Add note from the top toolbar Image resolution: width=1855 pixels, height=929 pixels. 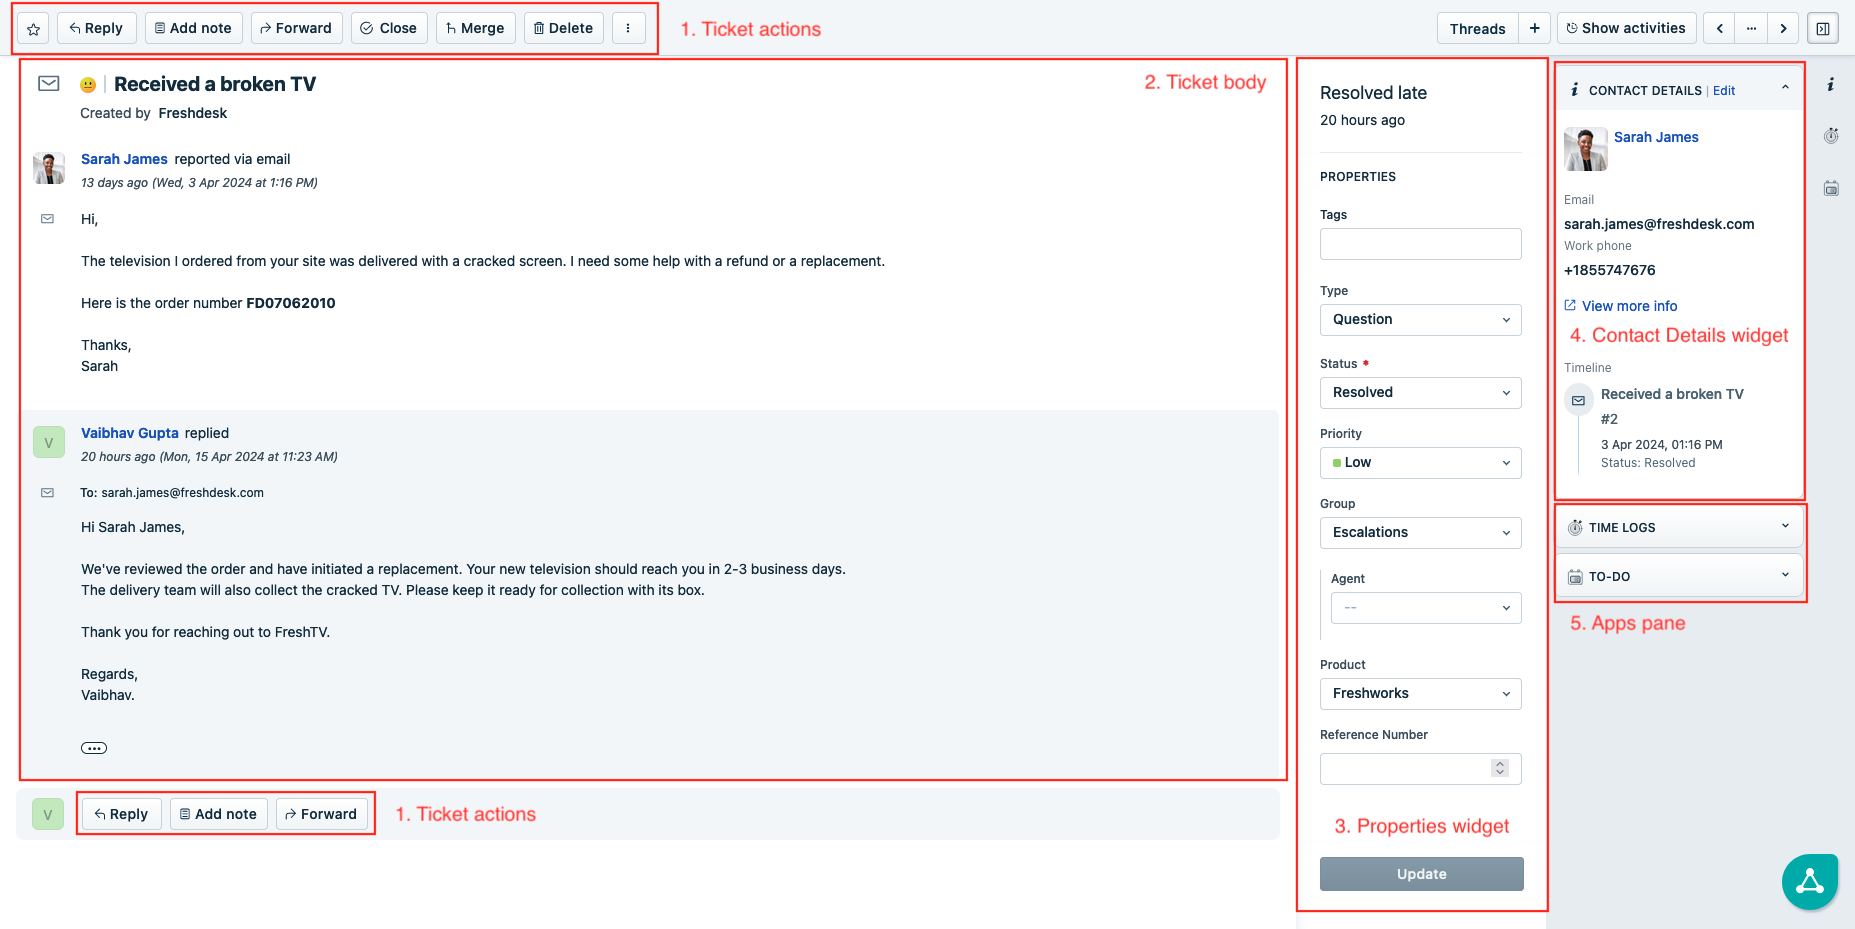click(194, 28)
